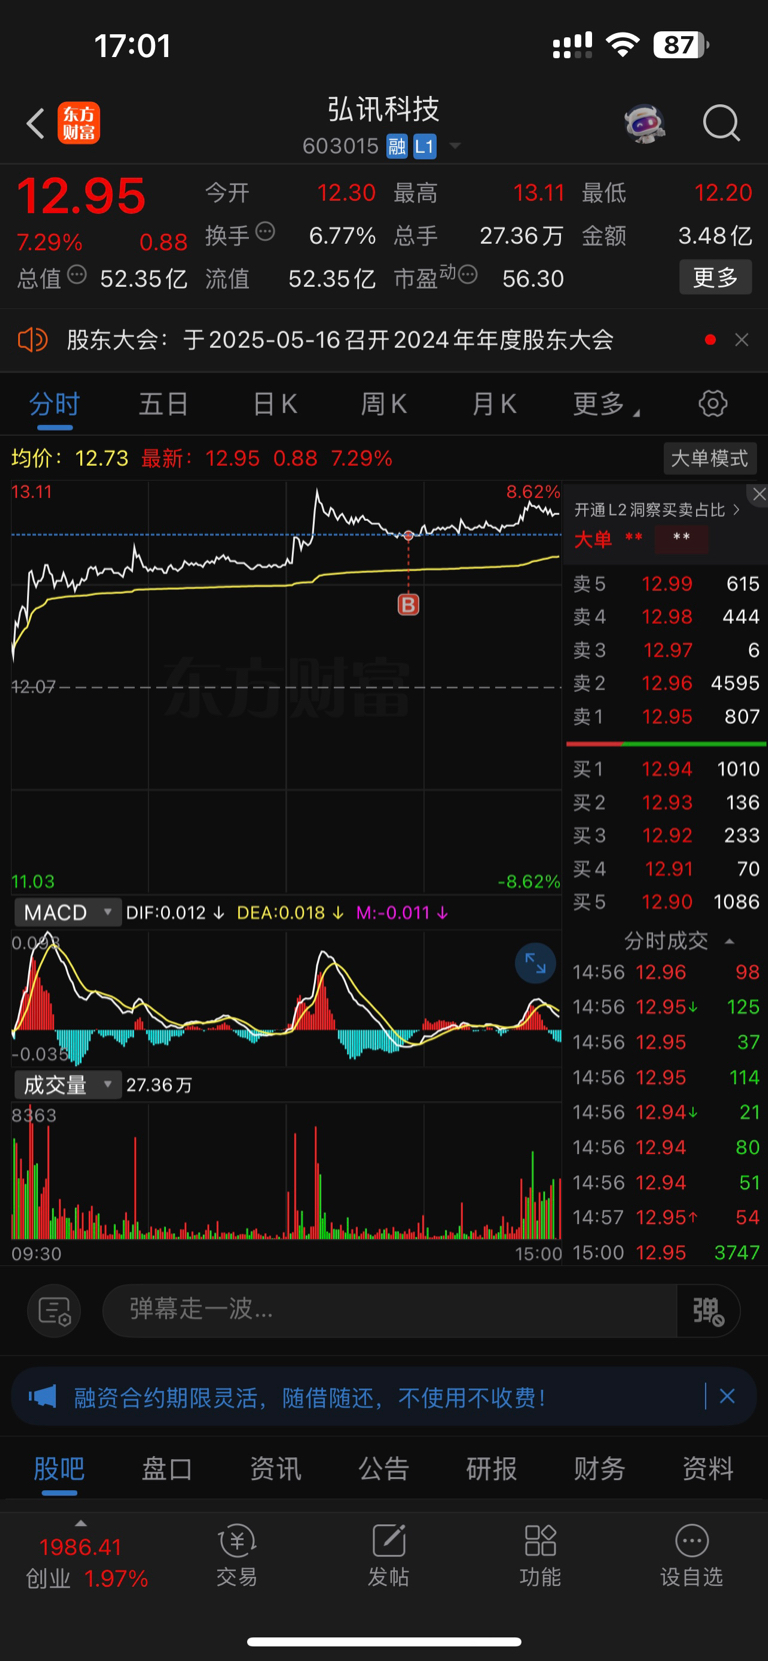Tap the Wi-Fi icon in status bar
This screenshot has height=1662, width=768.
coord(623,45)
